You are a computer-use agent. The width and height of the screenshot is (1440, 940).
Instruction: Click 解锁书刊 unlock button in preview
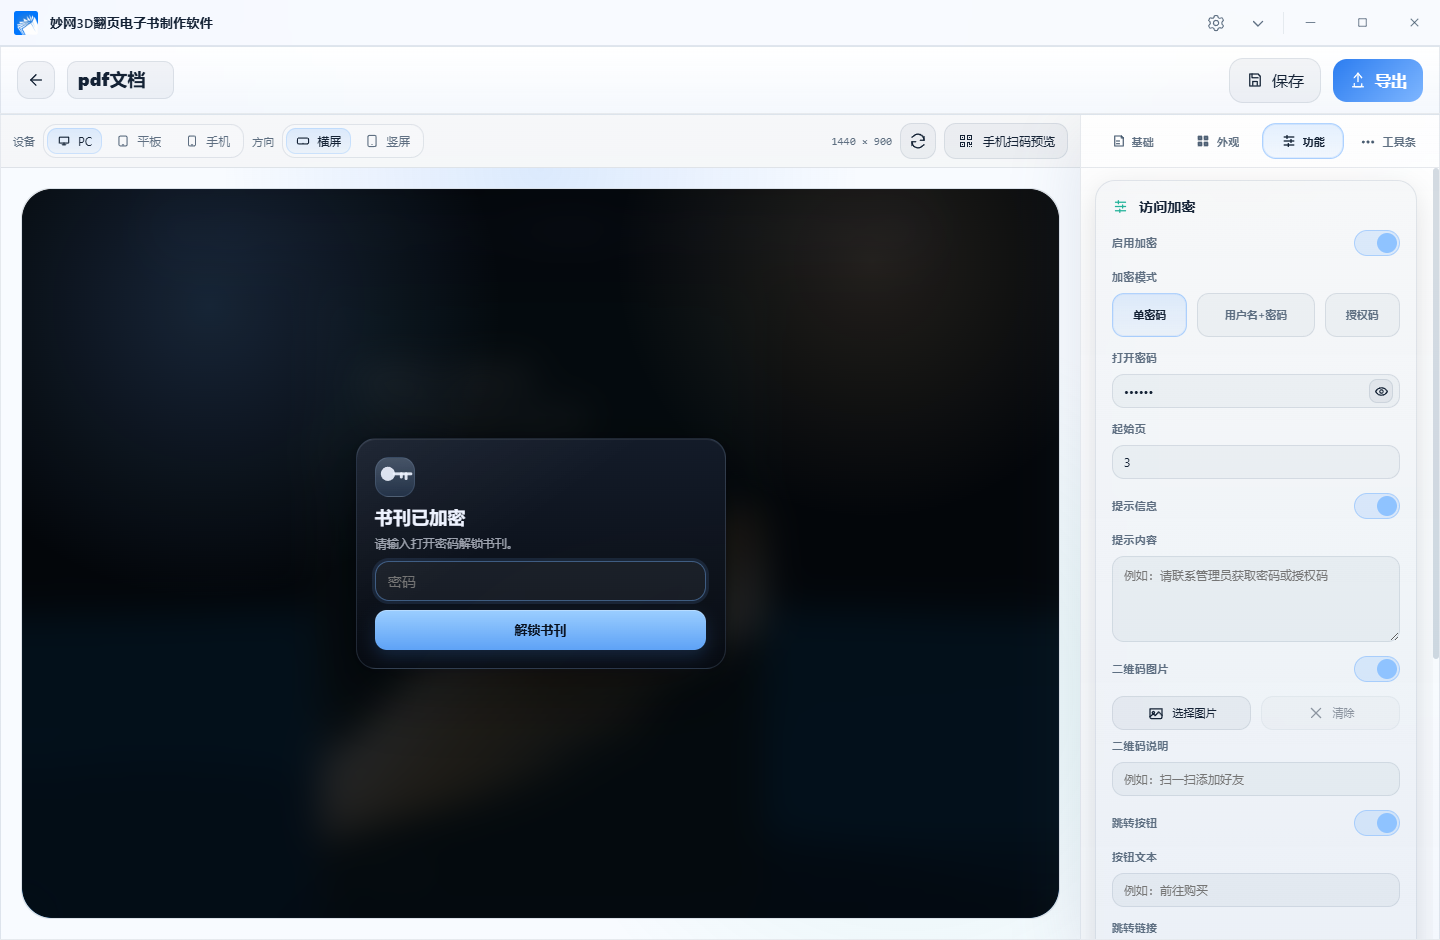540,630
